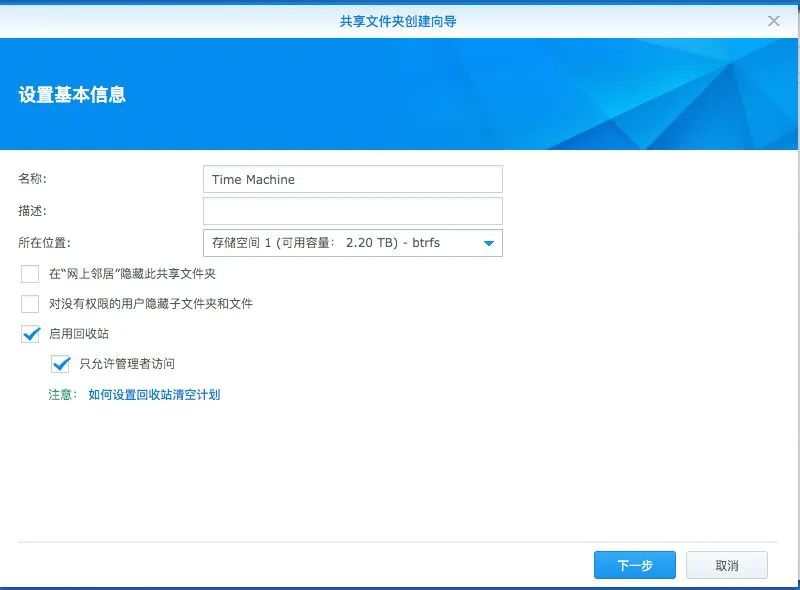
Task: Click the name field containing Time Machine
Action: click(x=350, y=179)
